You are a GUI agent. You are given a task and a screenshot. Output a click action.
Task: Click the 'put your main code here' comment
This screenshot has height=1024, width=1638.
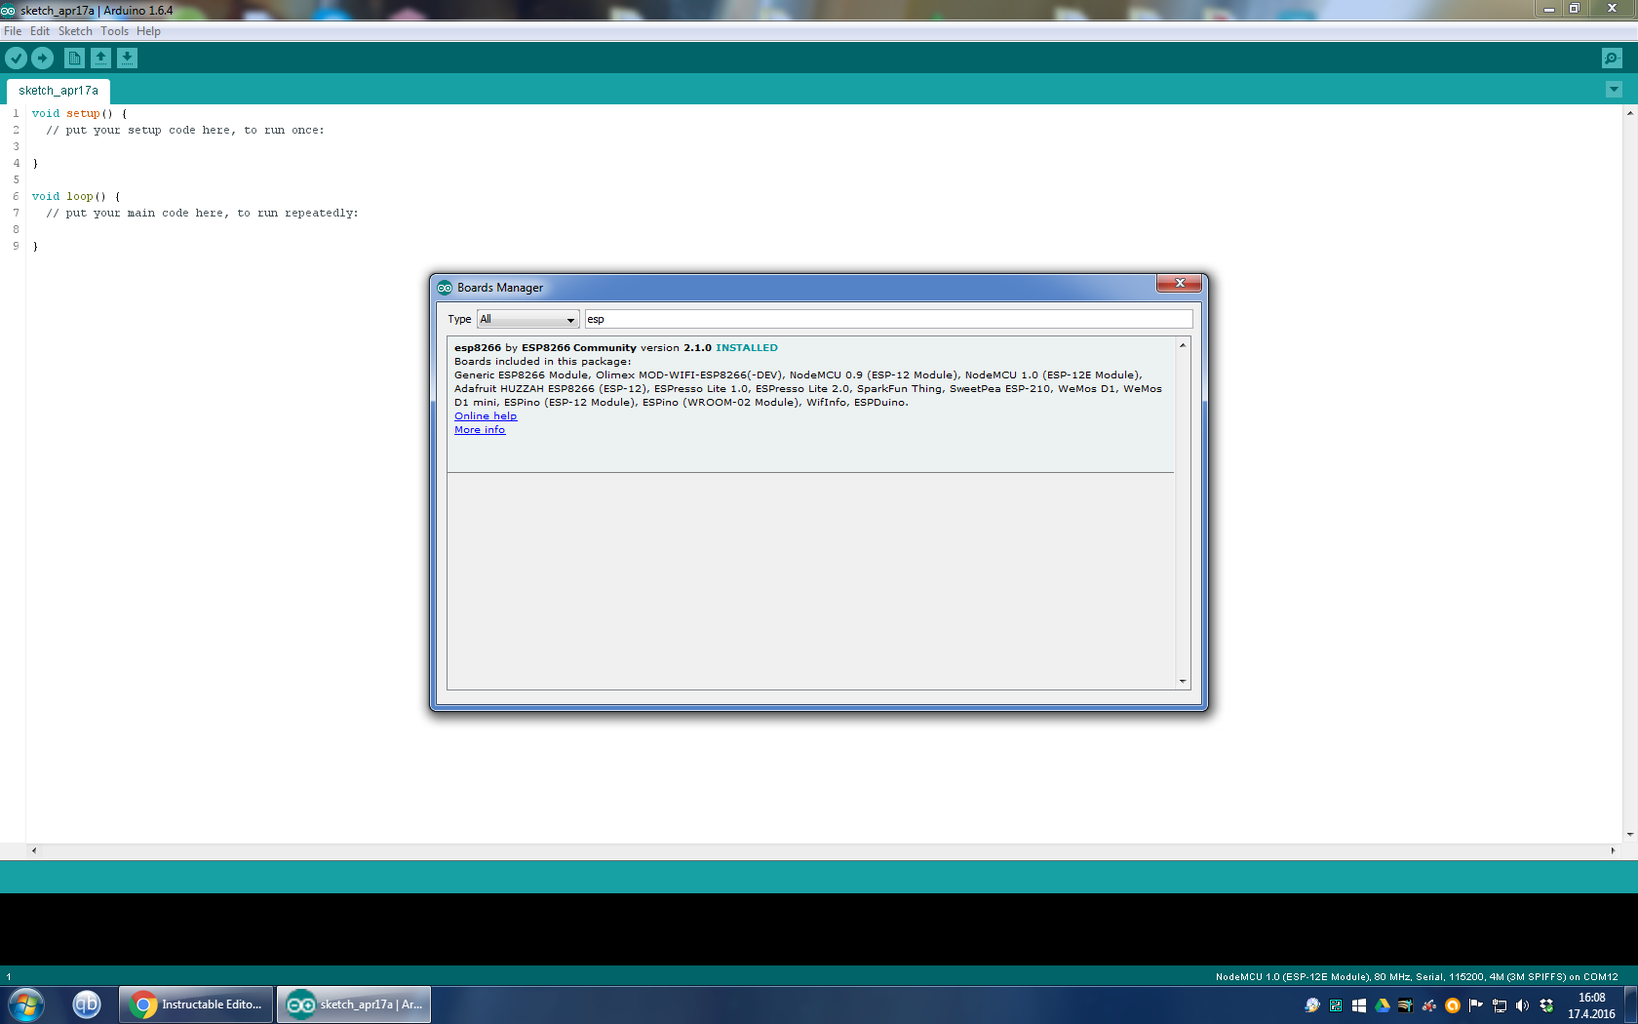pyautogui.click(x=202, y=213)
